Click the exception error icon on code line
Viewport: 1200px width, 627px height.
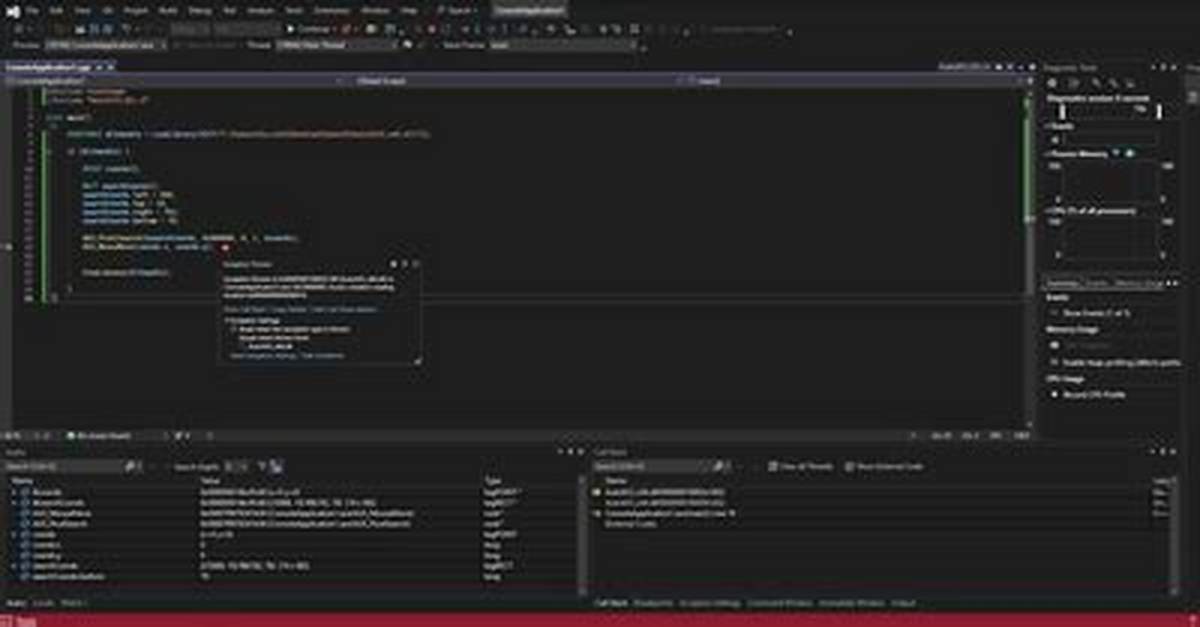click(226, 247)
